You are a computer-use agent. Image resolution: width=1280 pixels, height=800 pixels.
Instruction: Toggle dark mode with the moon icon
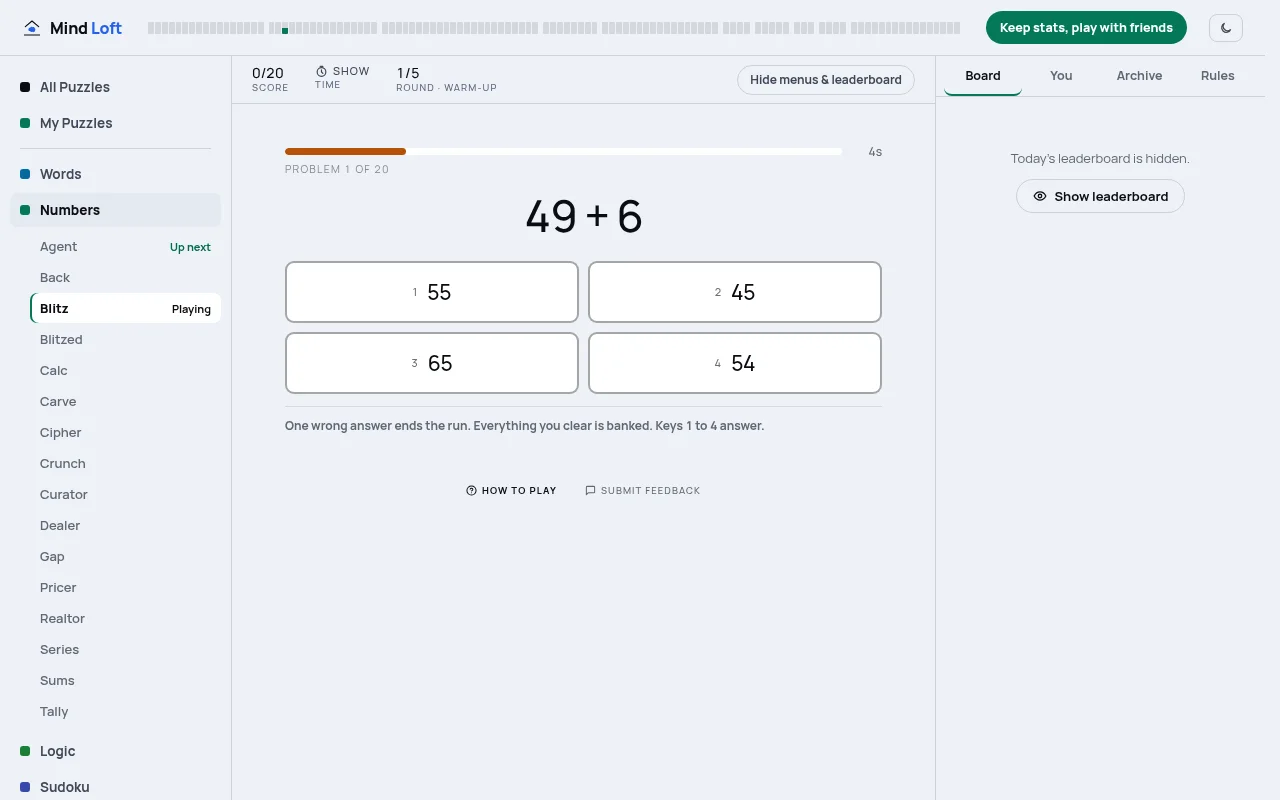(1226, 28)
